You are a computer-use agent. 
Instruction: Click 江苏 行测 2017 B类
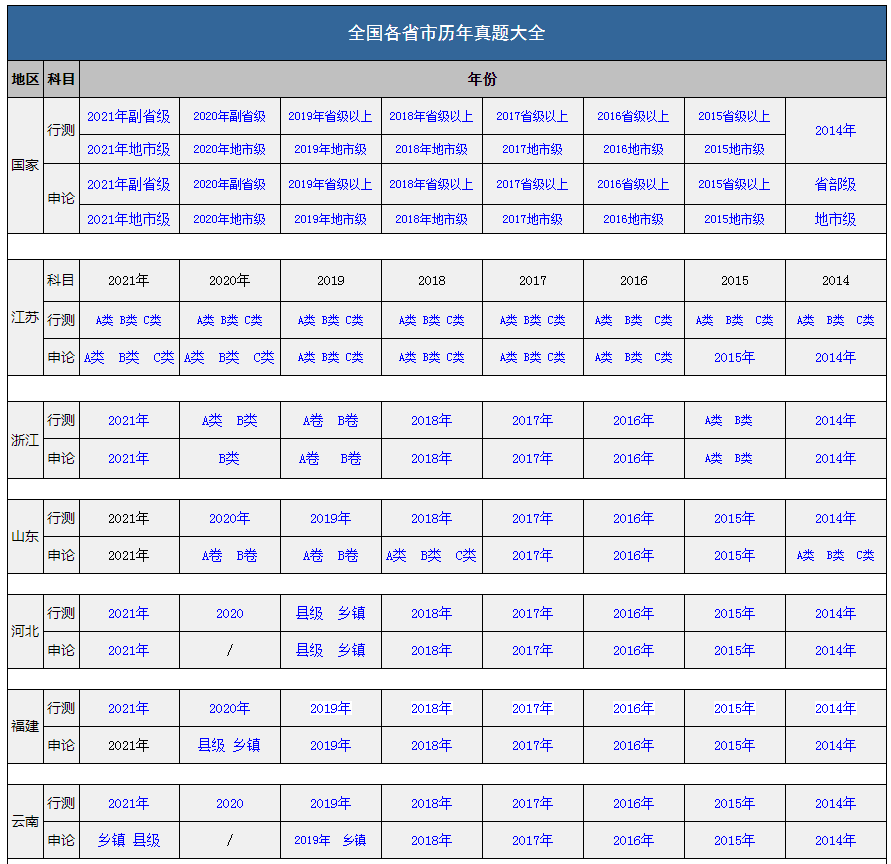pyautogui.click(x=532, y=320)
